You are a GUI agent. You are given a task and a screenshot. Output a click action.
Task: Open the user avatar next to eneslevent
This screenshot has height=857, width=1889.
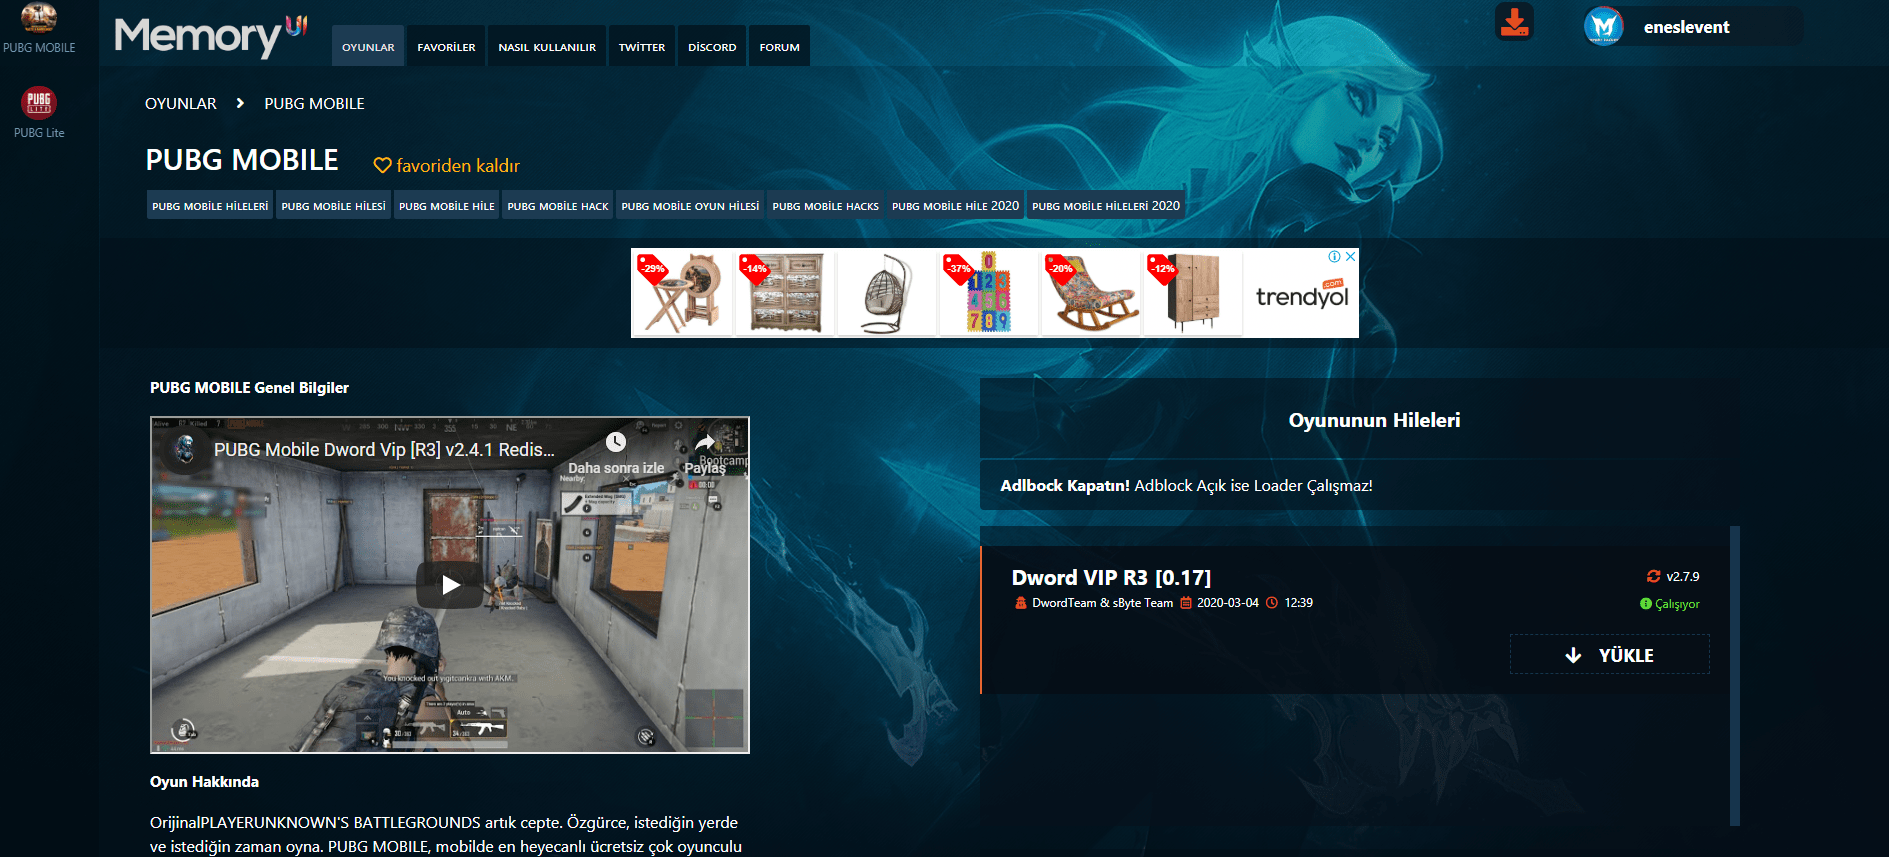point(1604,26)
